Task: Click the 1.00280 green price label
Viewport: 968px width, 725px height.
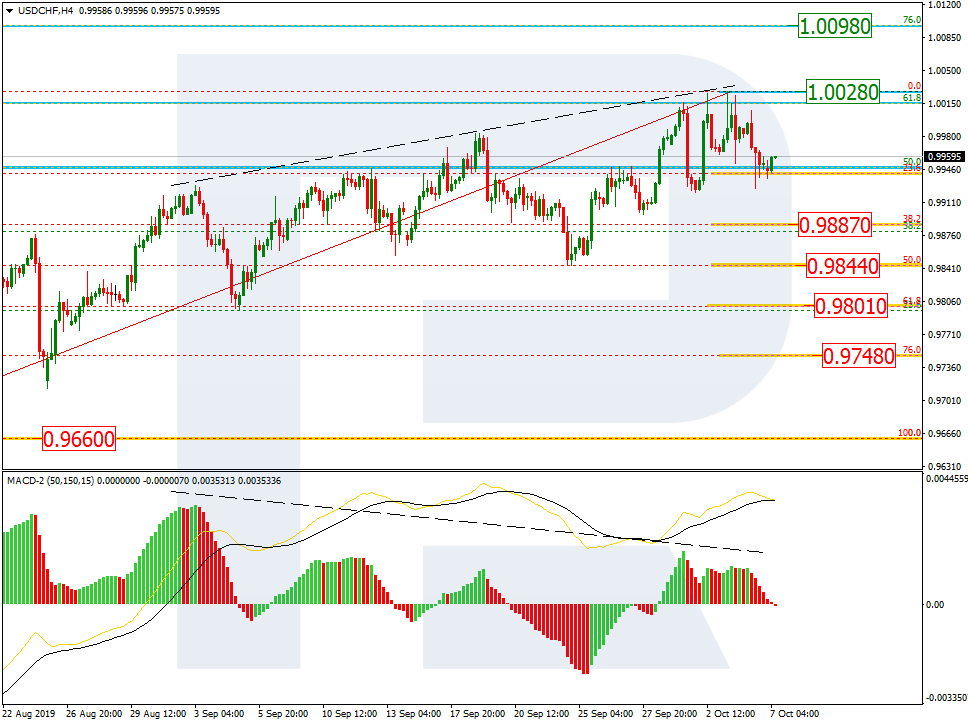Action: (x=843, y=92)
